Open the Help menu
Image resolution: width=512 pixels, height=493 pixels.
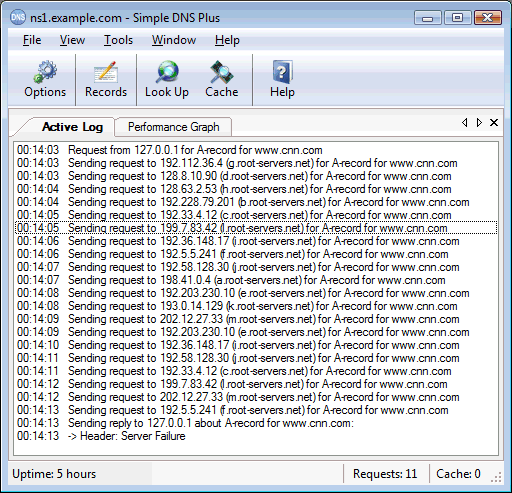pos(227,40)
